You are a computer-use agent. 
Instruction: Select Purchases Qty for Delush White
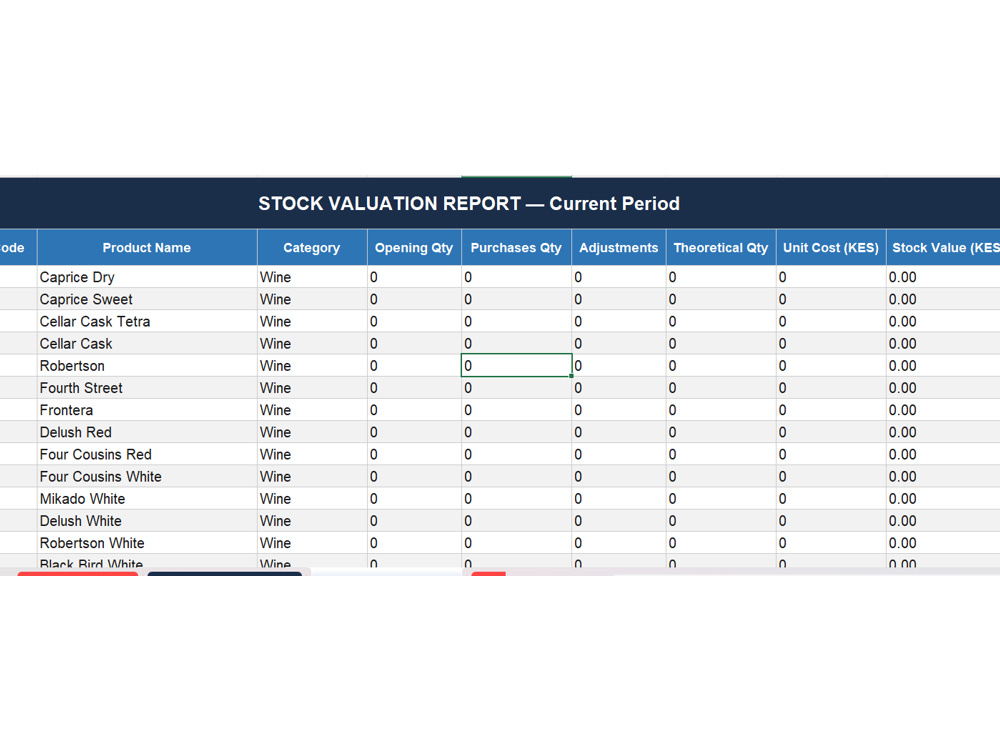(516, 521)
